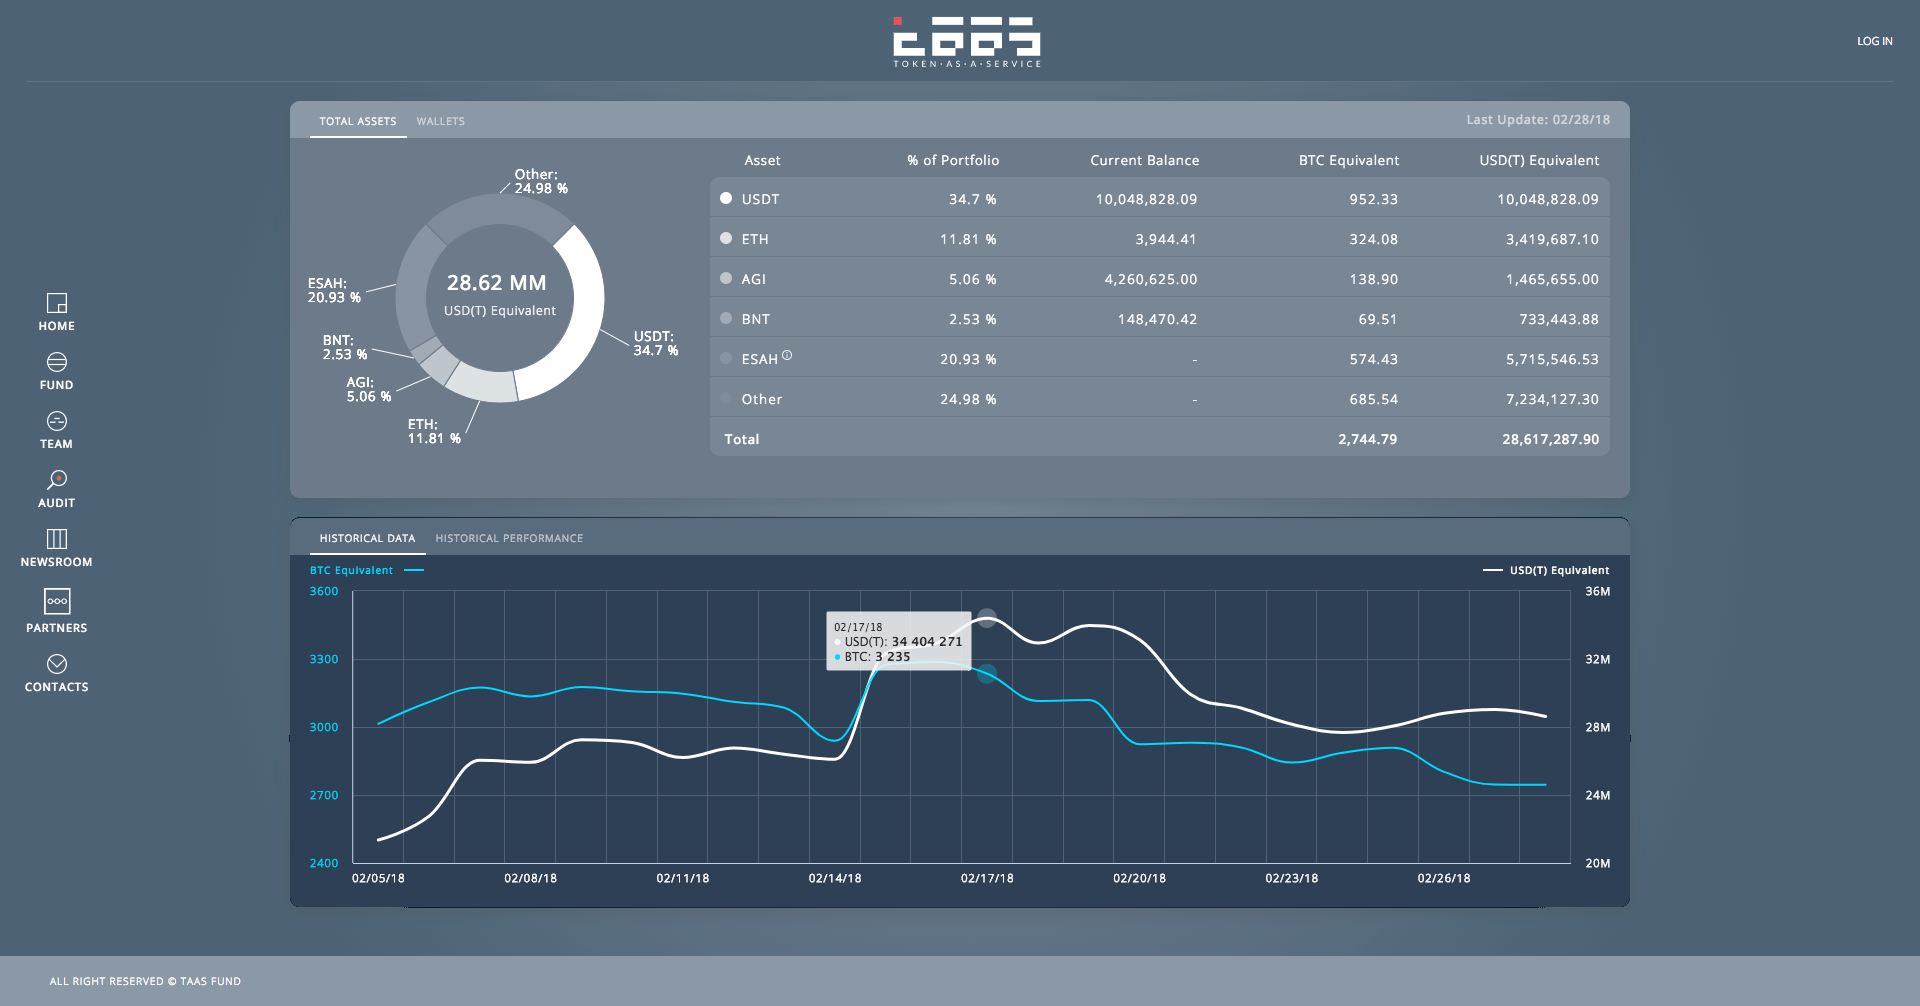Select the AGI asset row dot
1920x1006 pixels.
[x=726, y=278]
